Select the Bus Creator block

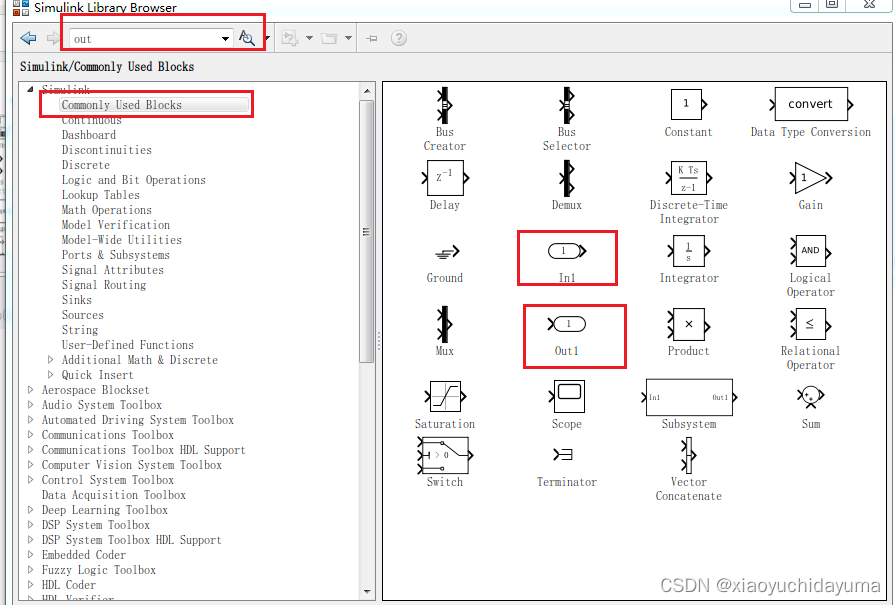pos(445,106)
